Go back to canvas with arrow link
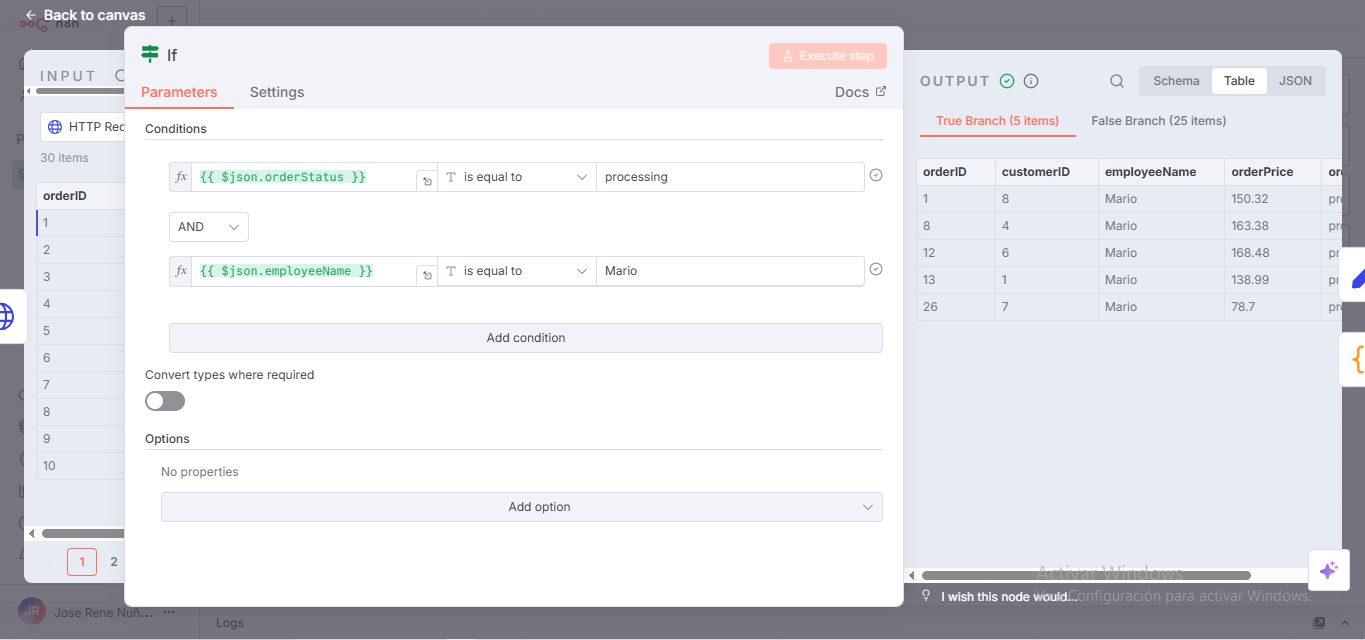 point(85,15)
